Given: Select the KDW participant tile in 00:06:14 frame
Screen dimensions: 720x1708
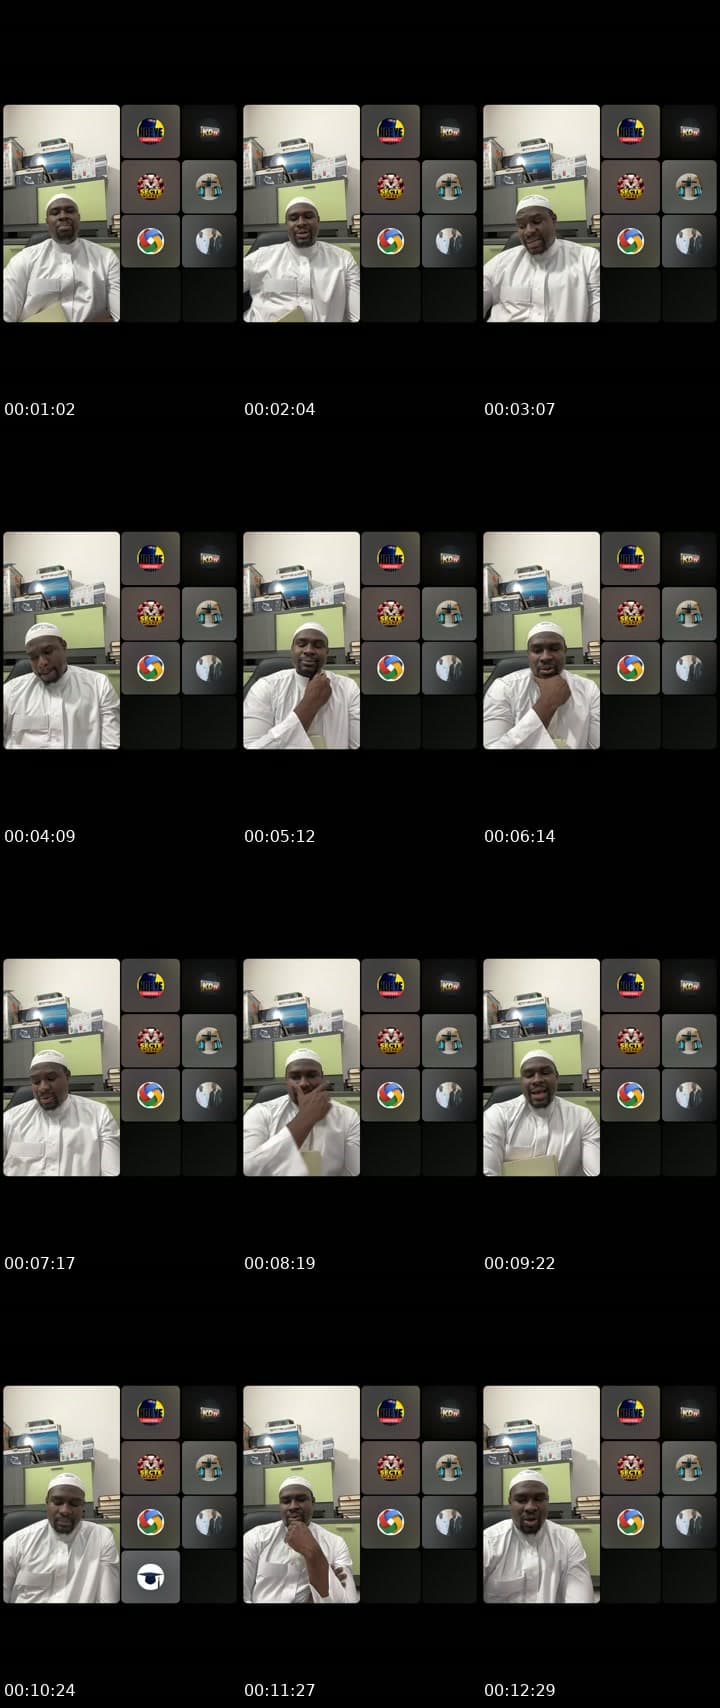Looking at the screenshot, I should point(690,559).
